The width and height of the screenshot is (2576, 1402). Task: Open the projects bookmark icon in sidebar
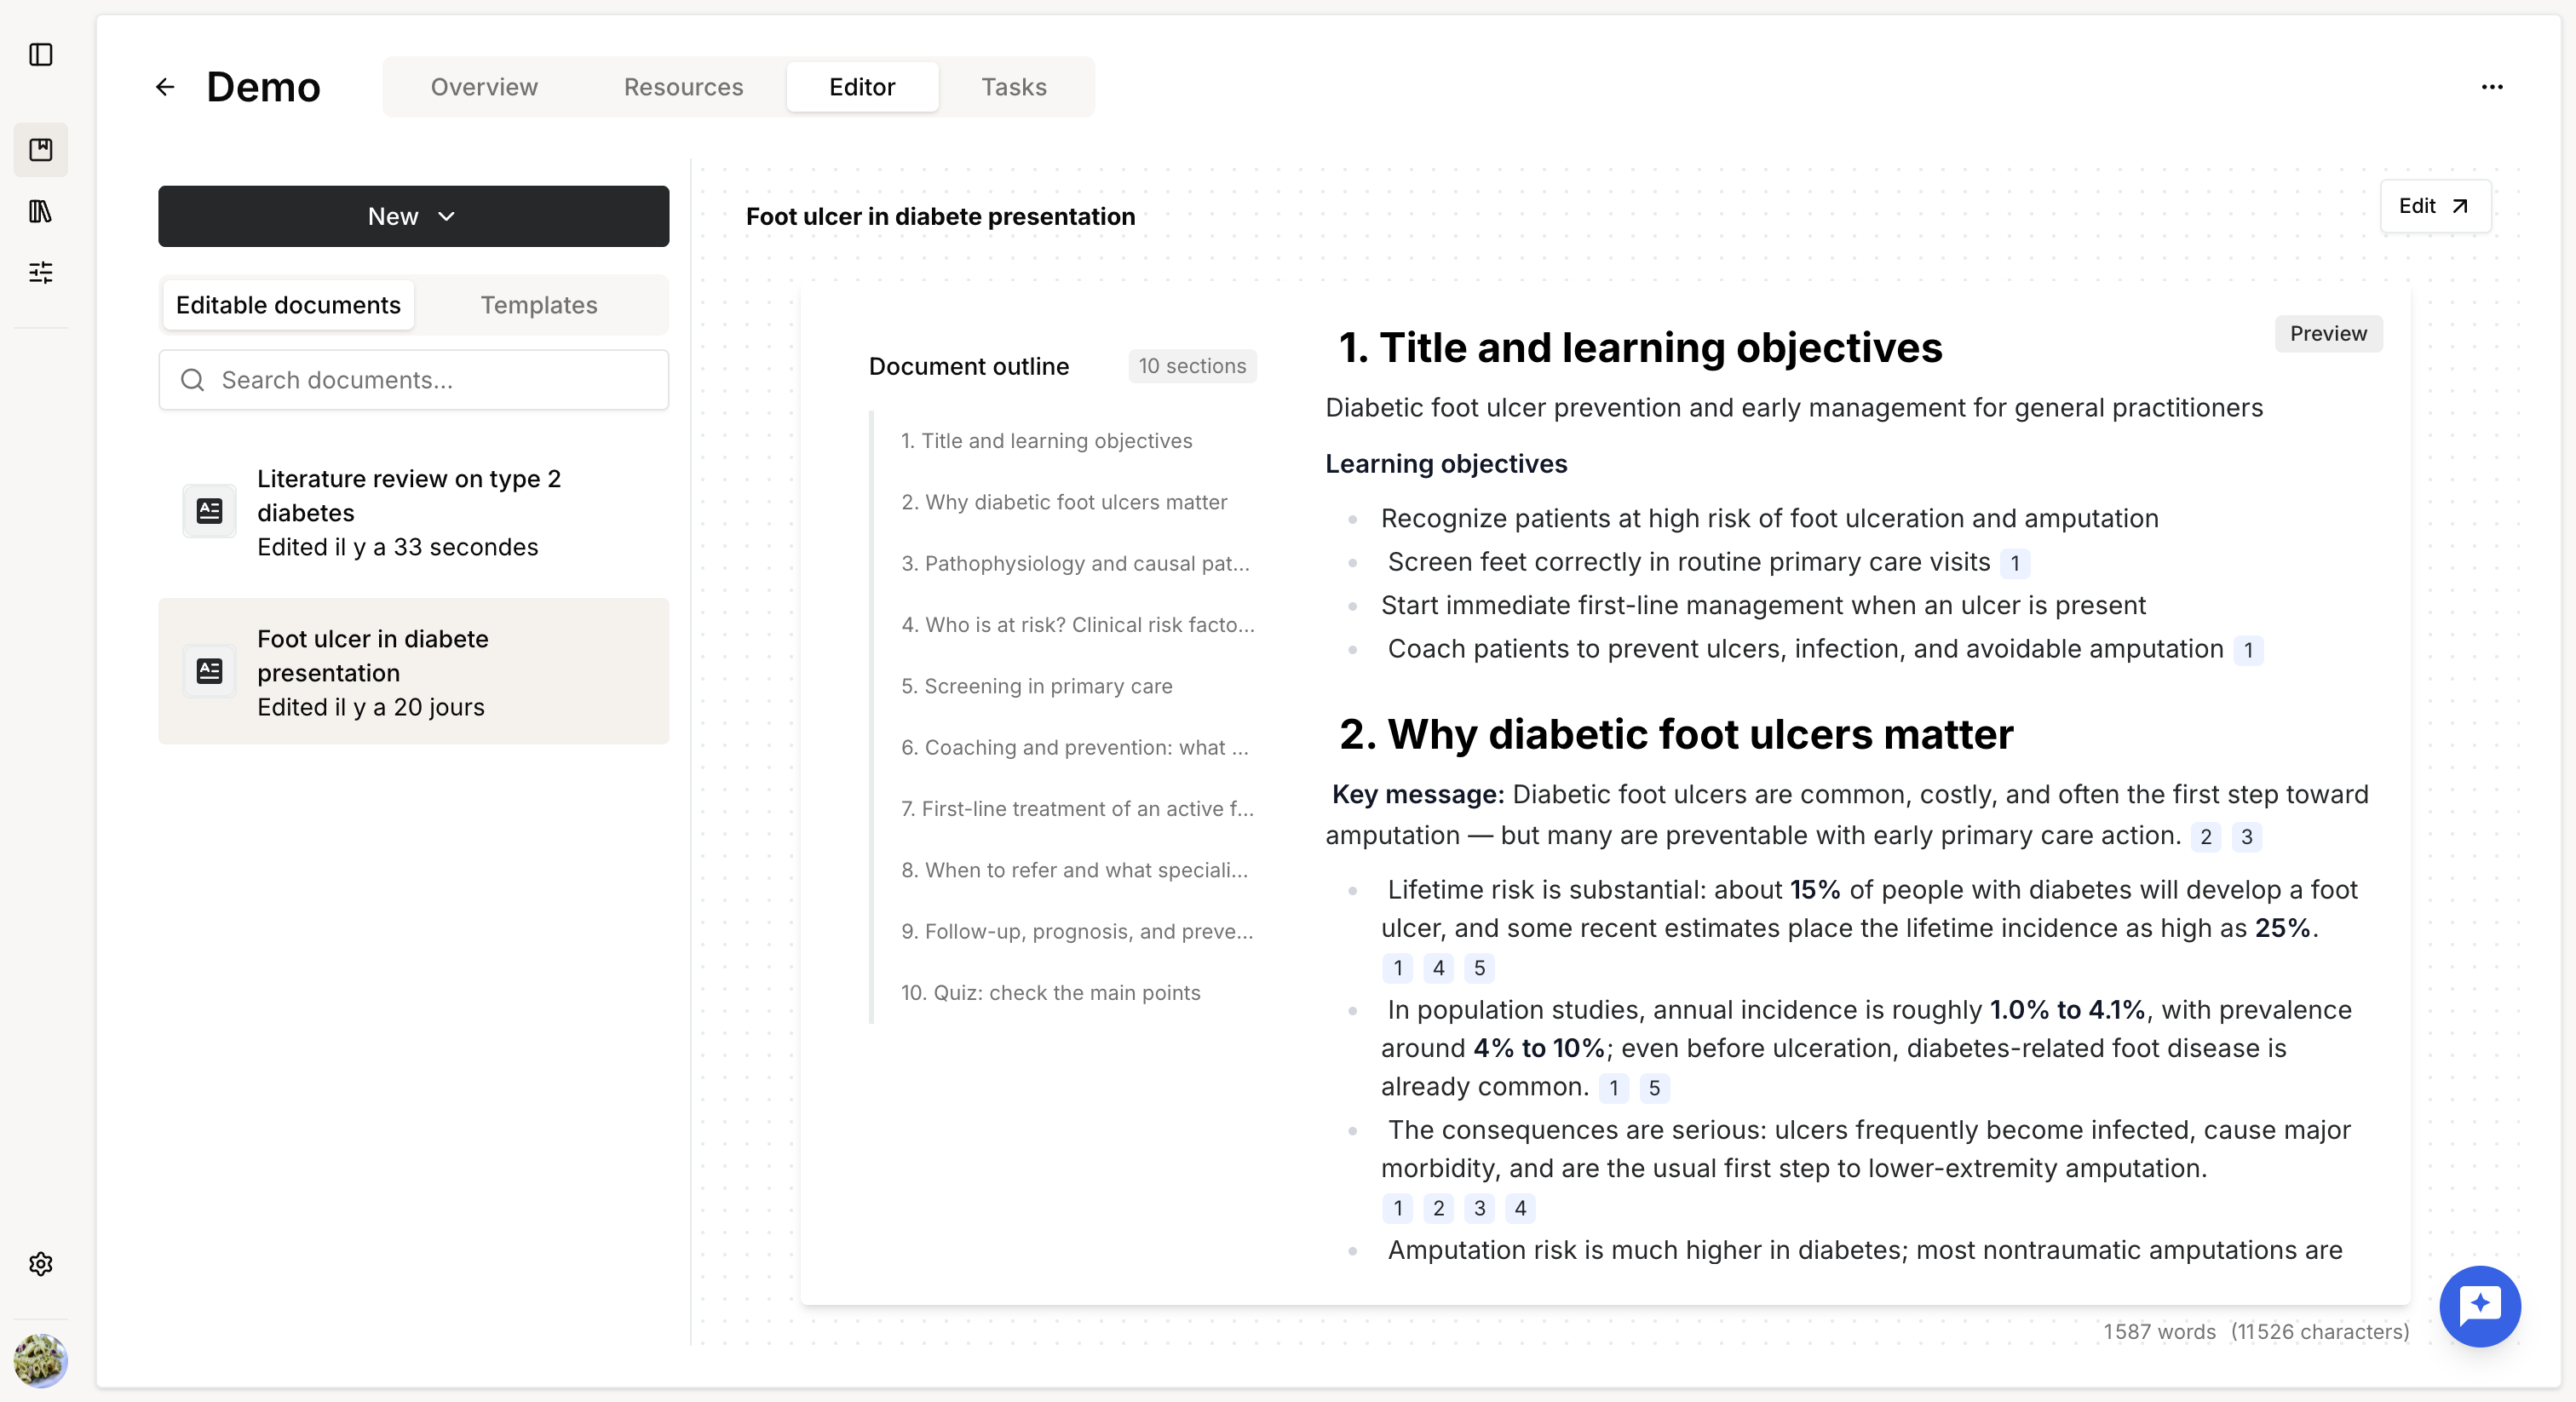point(41,150)
